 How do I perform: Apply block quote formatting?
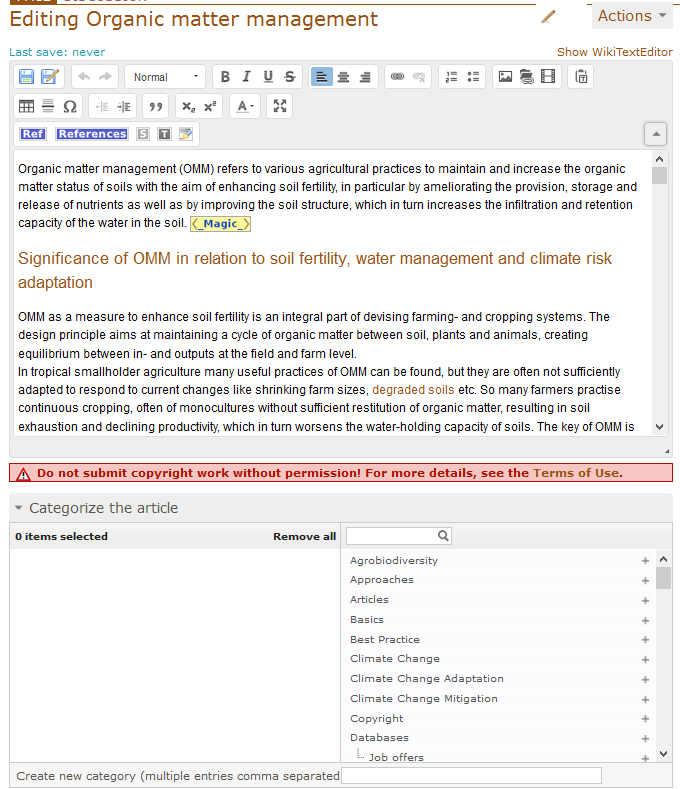click(x=154, y=106)
